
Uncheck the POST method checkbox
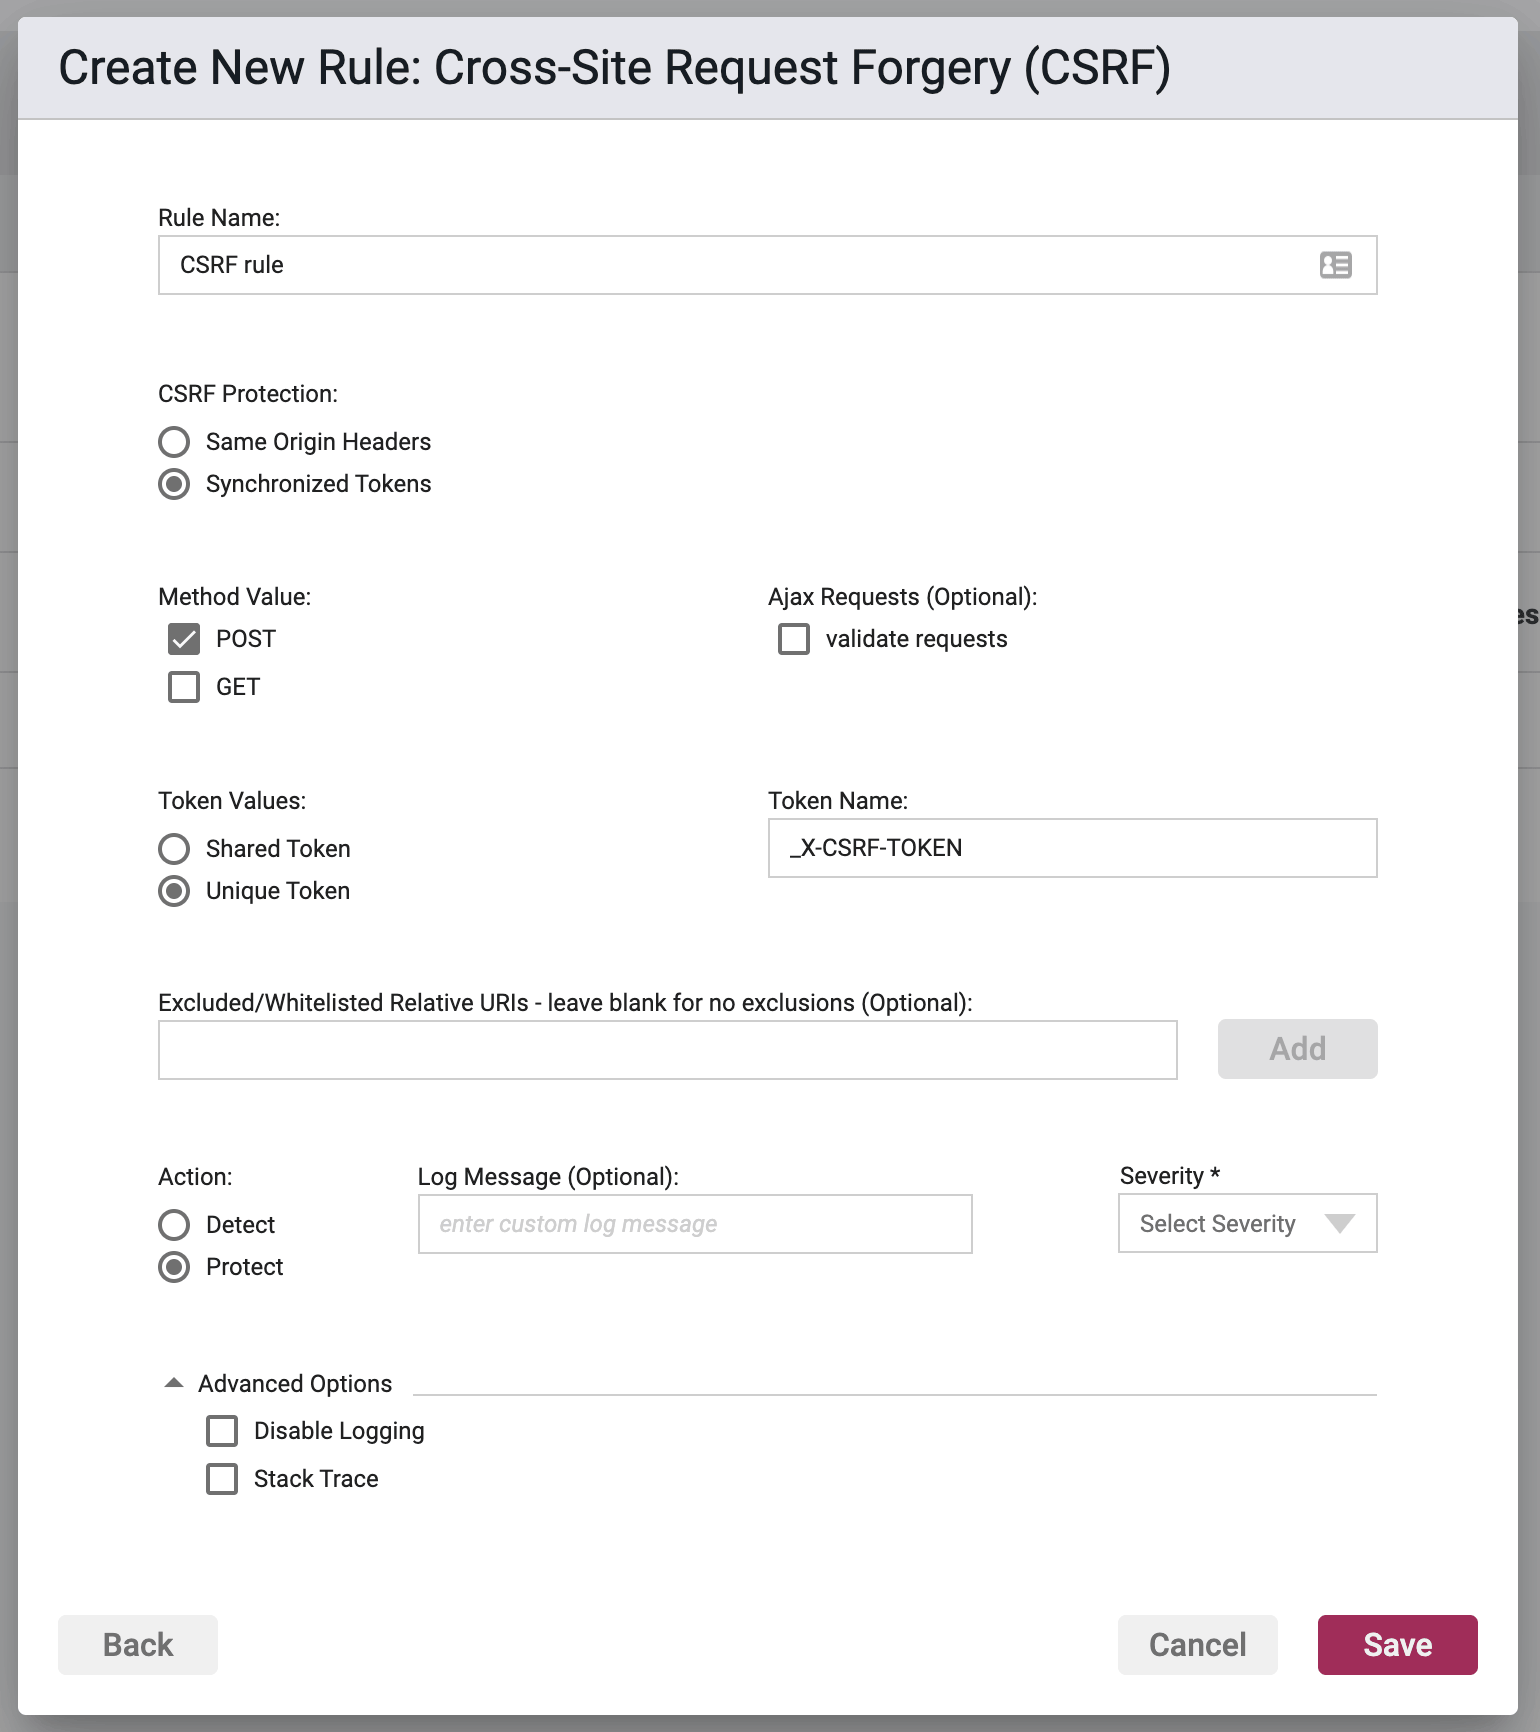tap(184, 639)
